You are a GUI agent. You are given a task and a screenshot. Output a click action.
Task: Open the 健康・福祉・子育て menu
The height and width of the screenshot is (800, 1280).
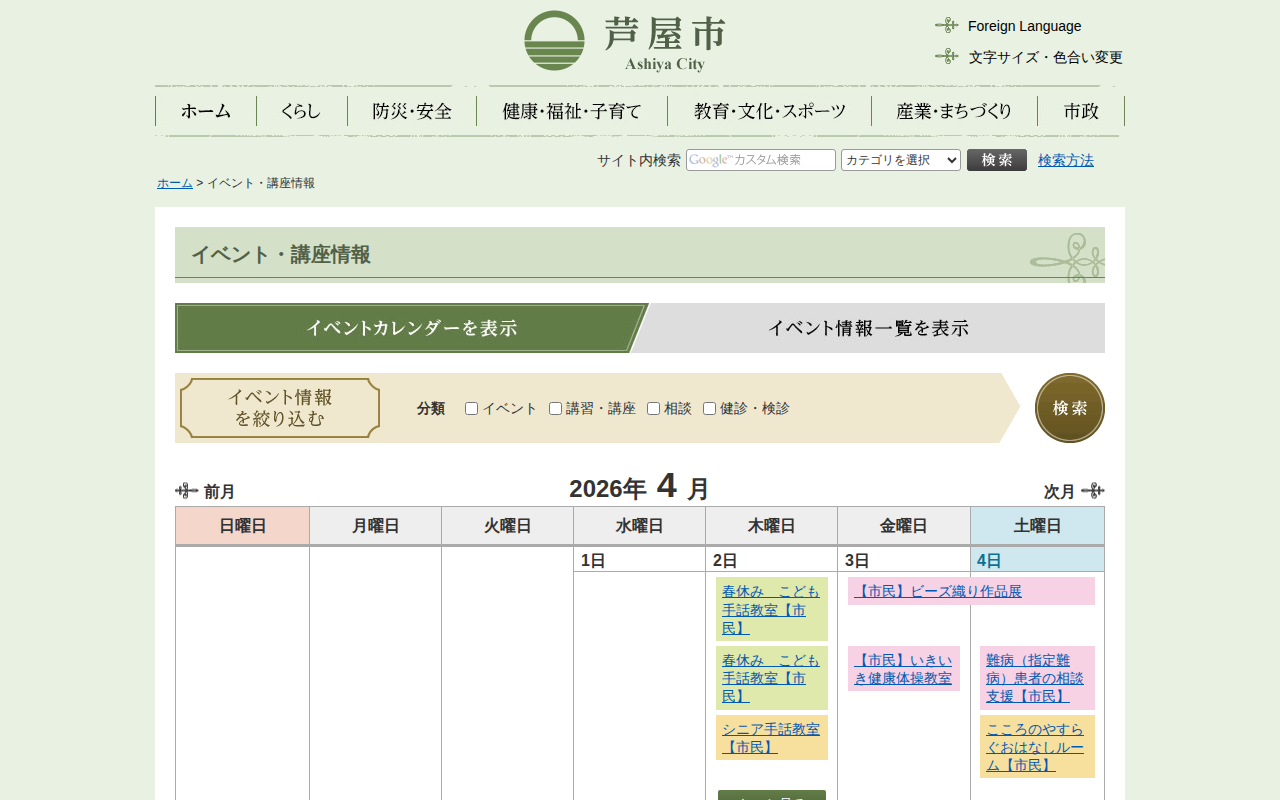point(572,111)
